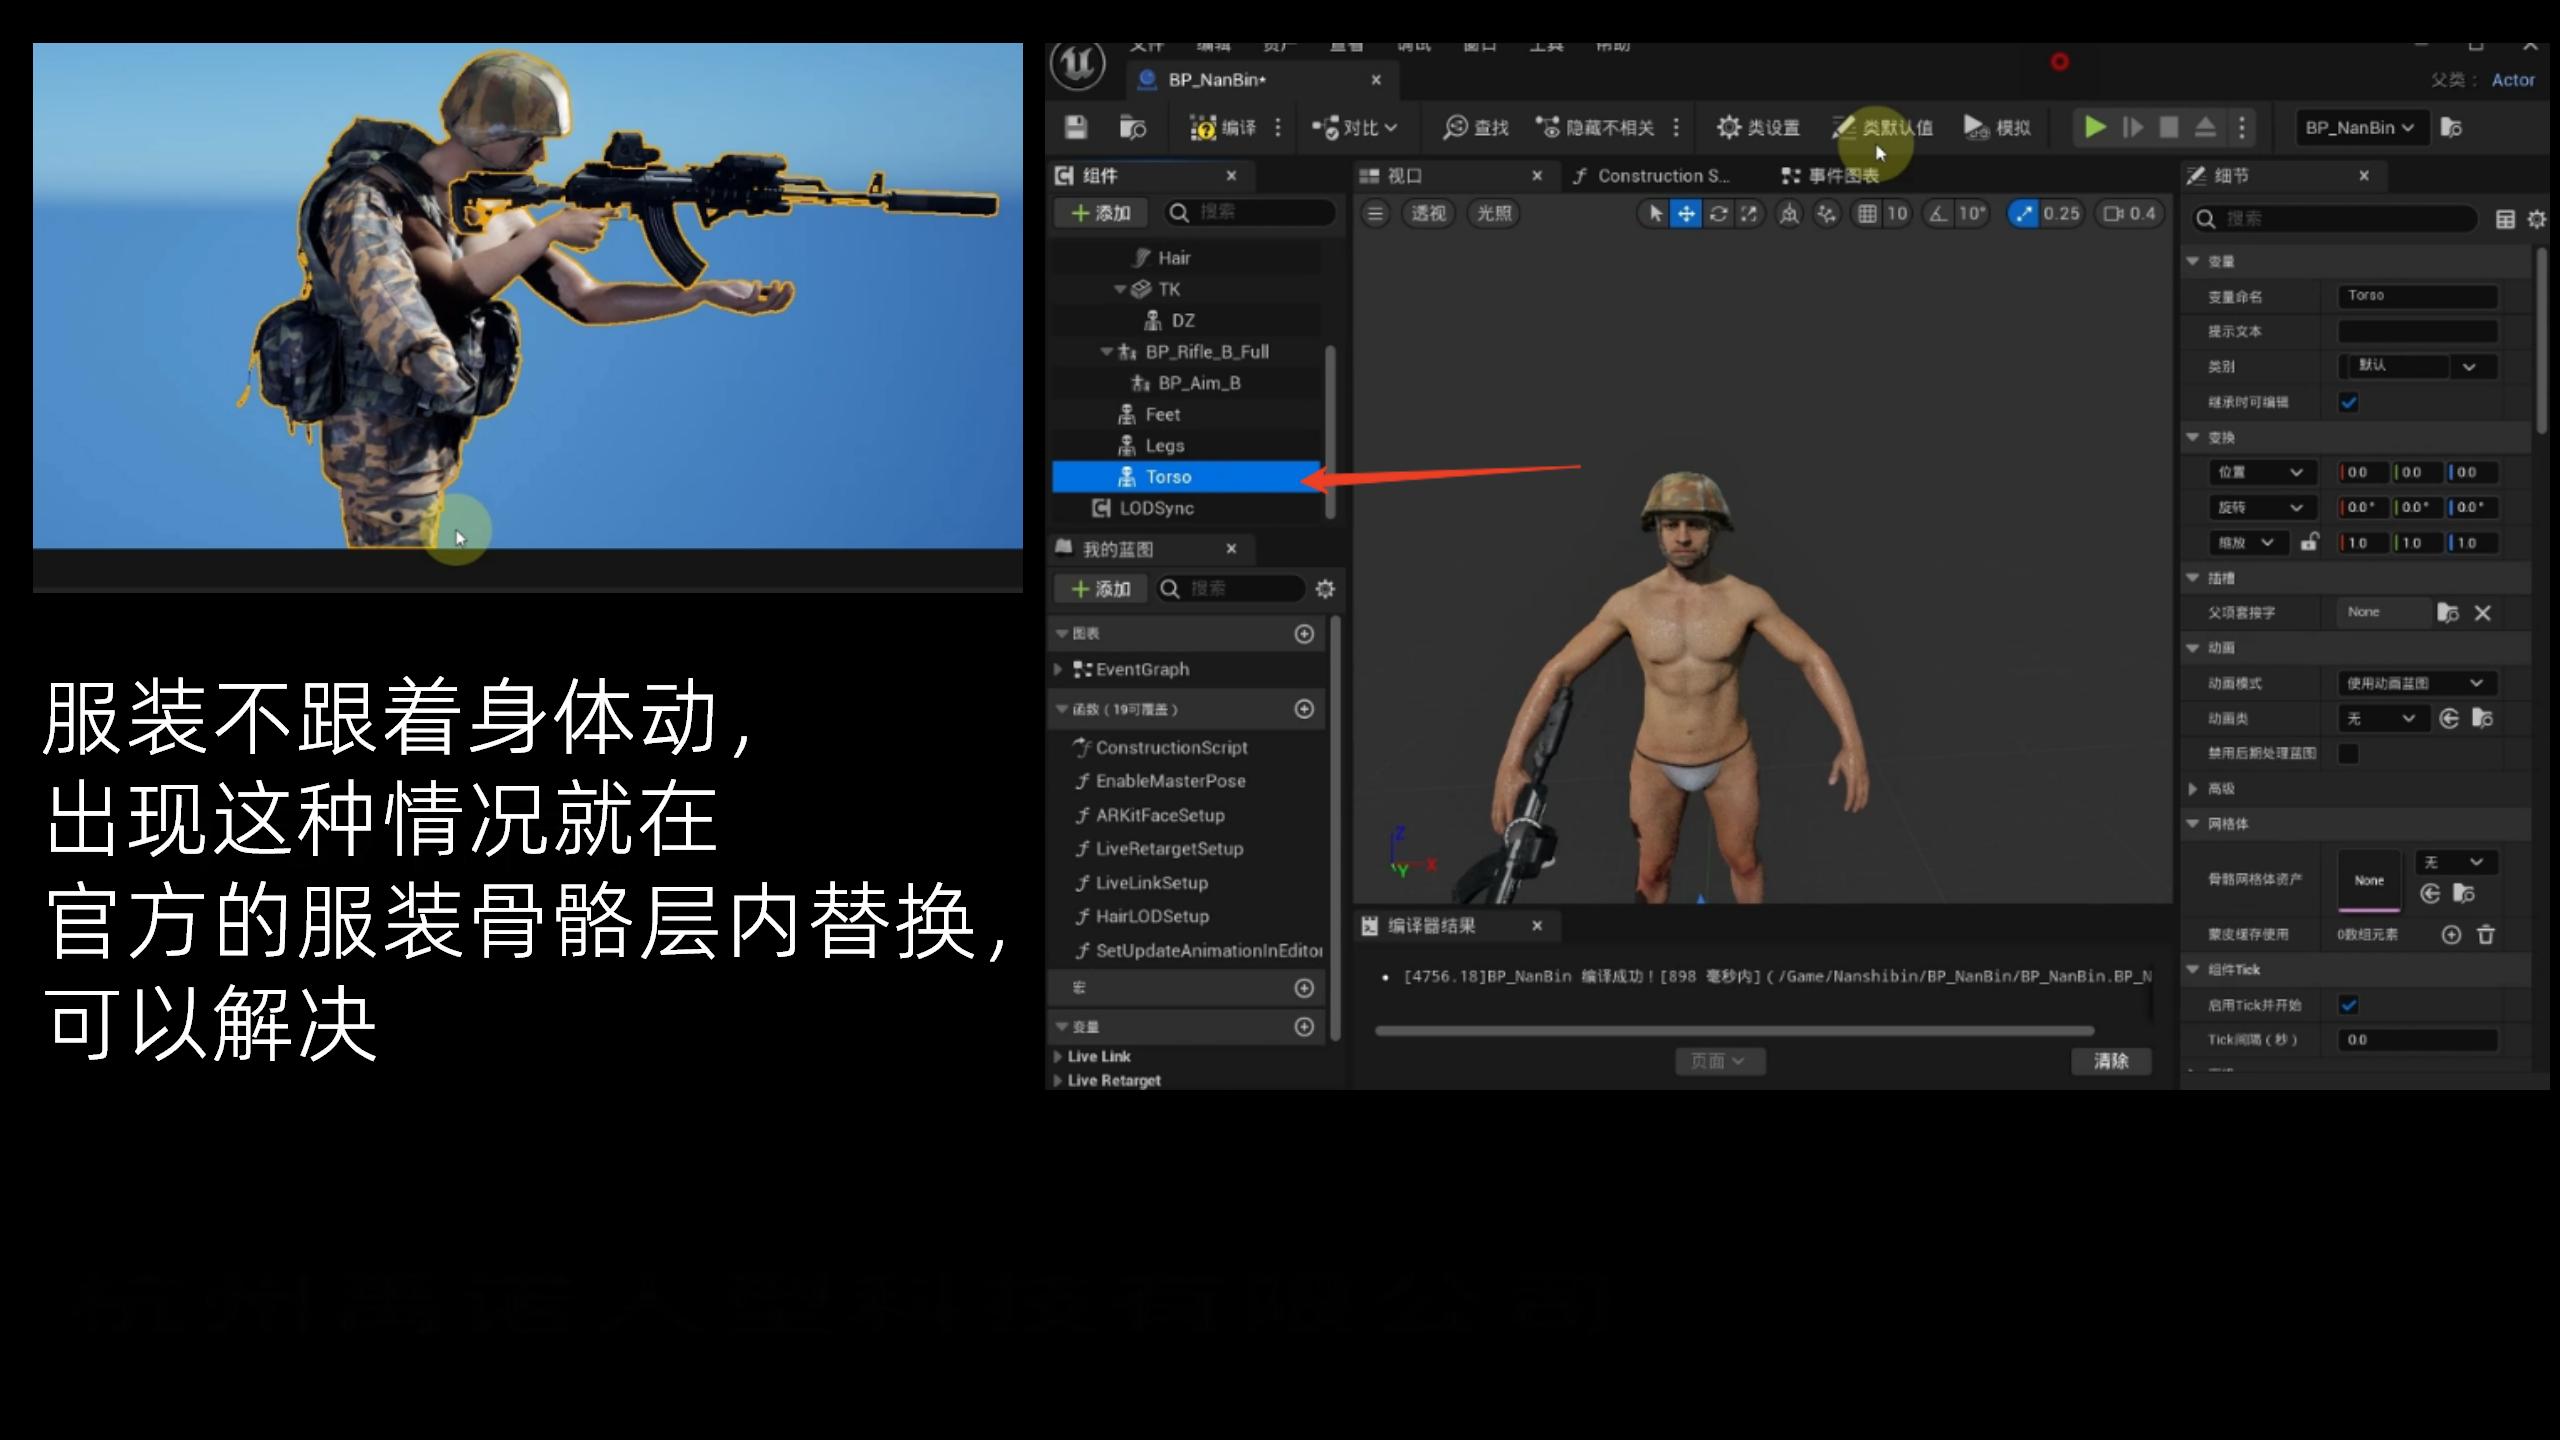
Task: Open the viewport hamburger options menu
Action: coord(1376,213)
